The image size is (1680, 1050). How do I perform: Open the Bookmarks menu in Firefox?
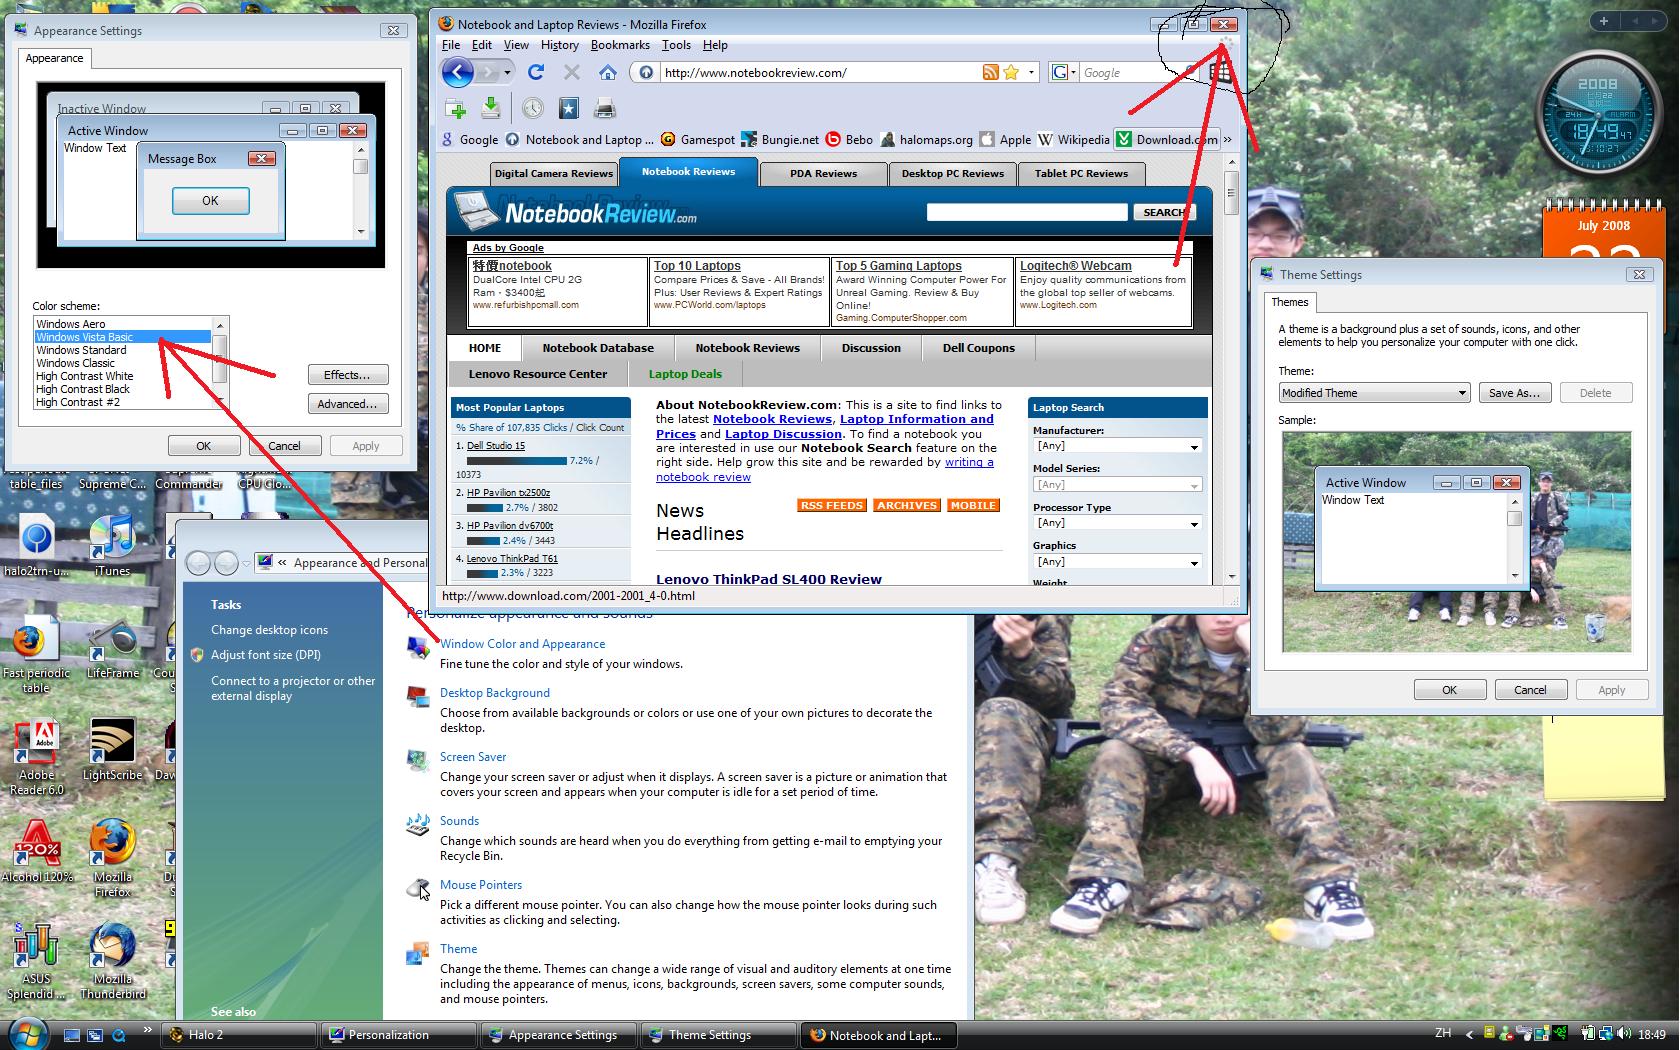coord(620,45)
